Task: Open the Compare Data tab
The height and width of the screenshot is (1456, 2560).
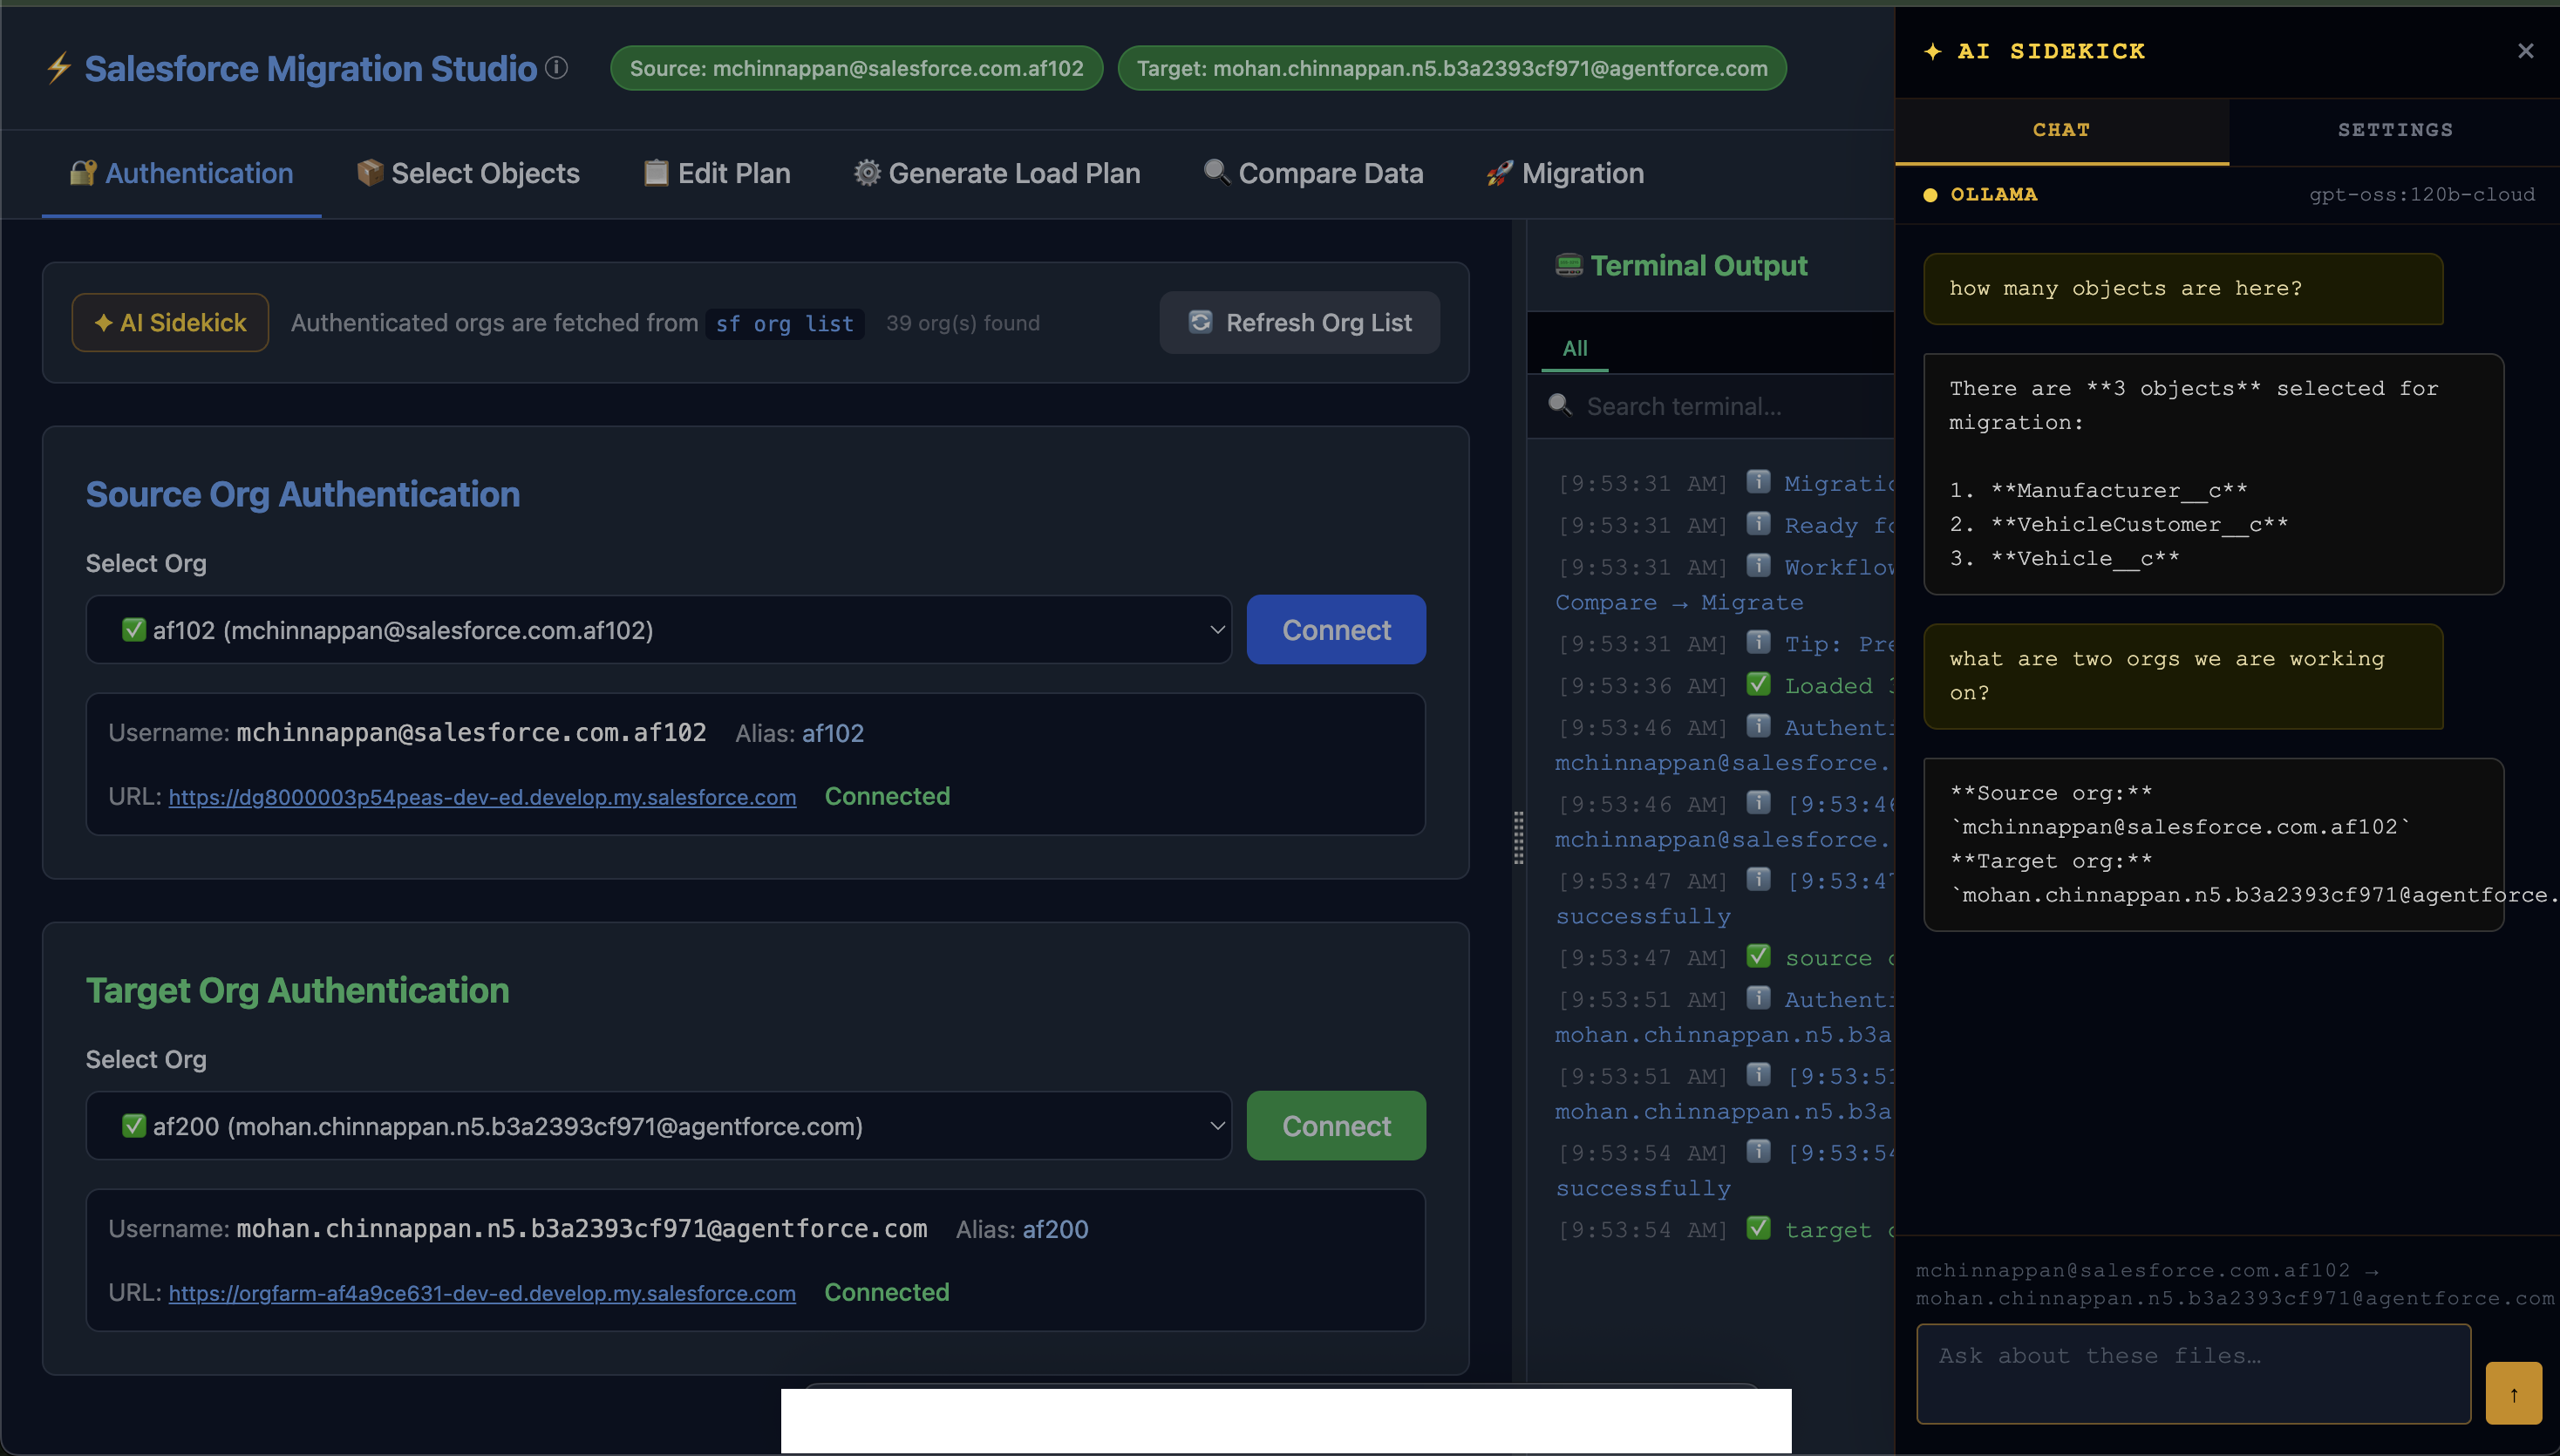Action: pyautogui.click(x=1313, y=173)
